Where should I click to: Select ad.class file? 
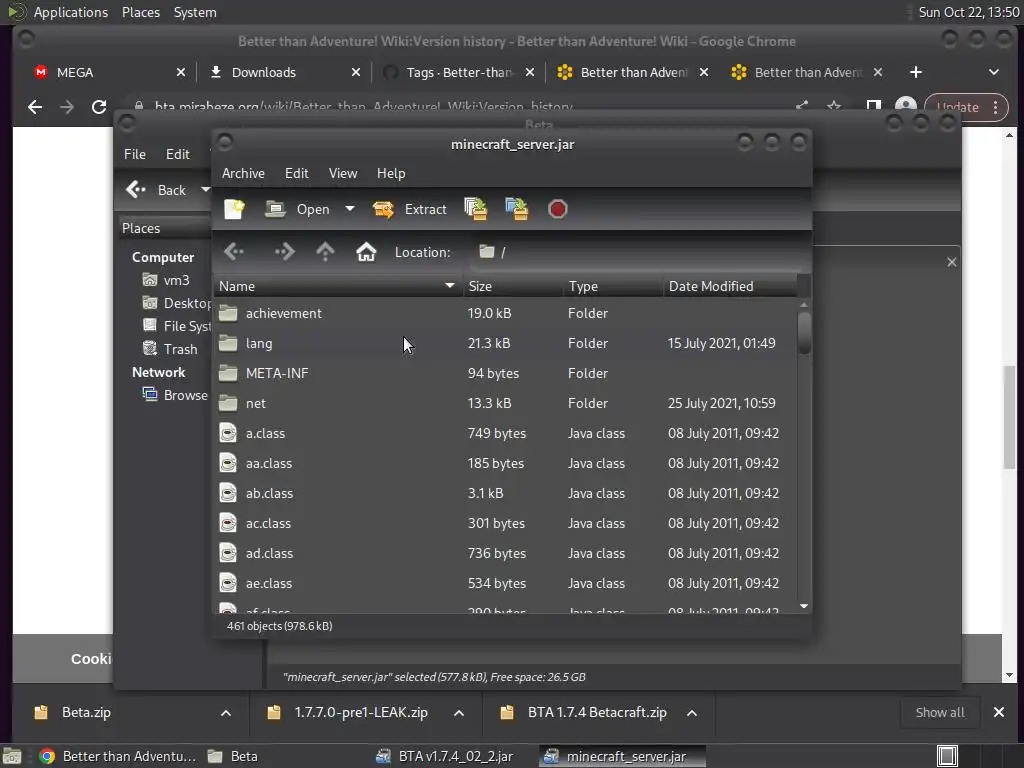click(505, 554)
